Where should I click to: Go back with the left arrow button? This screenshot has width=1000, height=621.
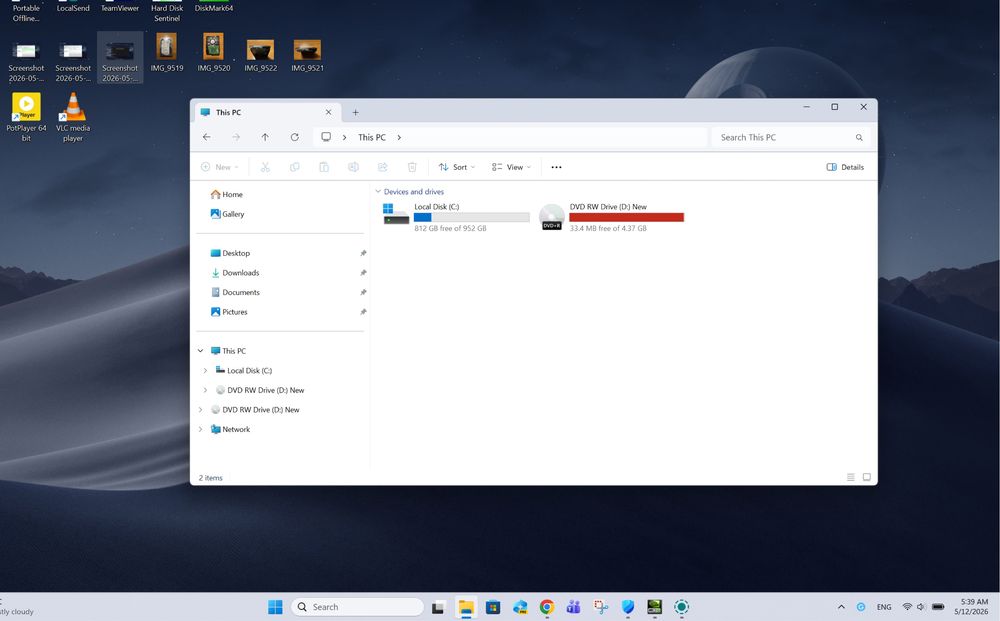(207, 137)
